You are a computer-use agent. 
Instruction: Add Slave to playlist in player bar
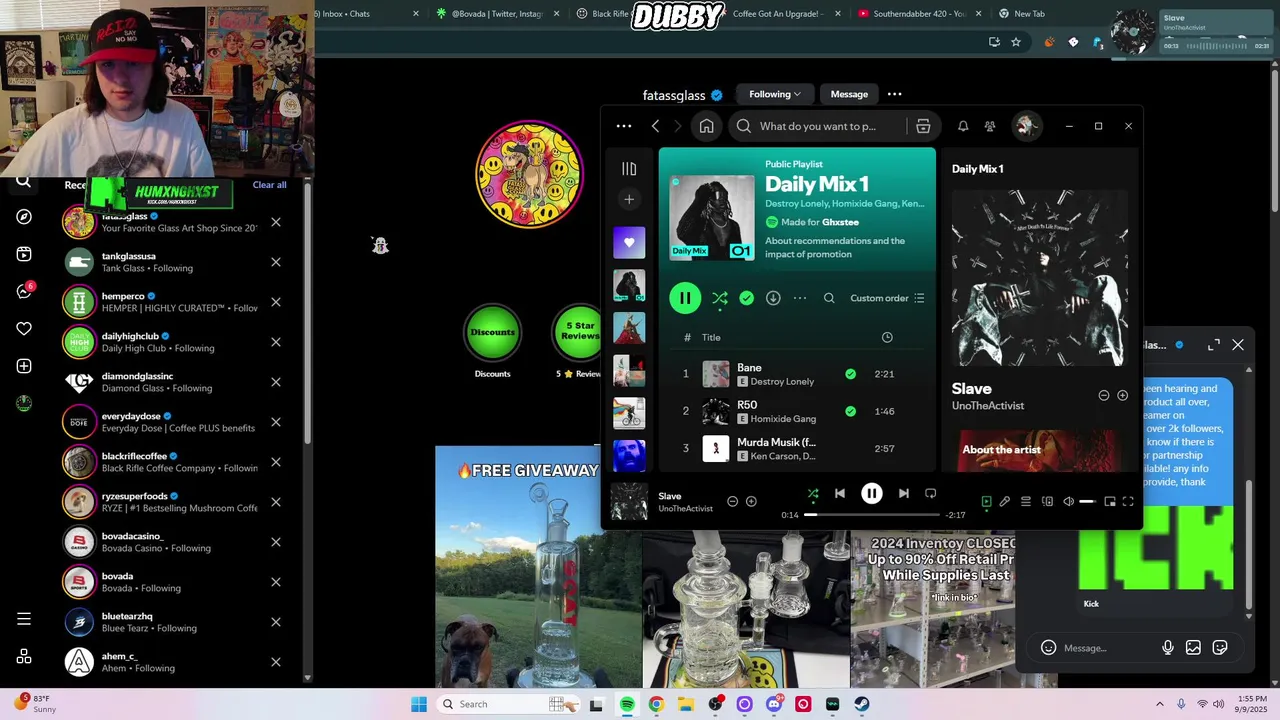click(751, 502)
